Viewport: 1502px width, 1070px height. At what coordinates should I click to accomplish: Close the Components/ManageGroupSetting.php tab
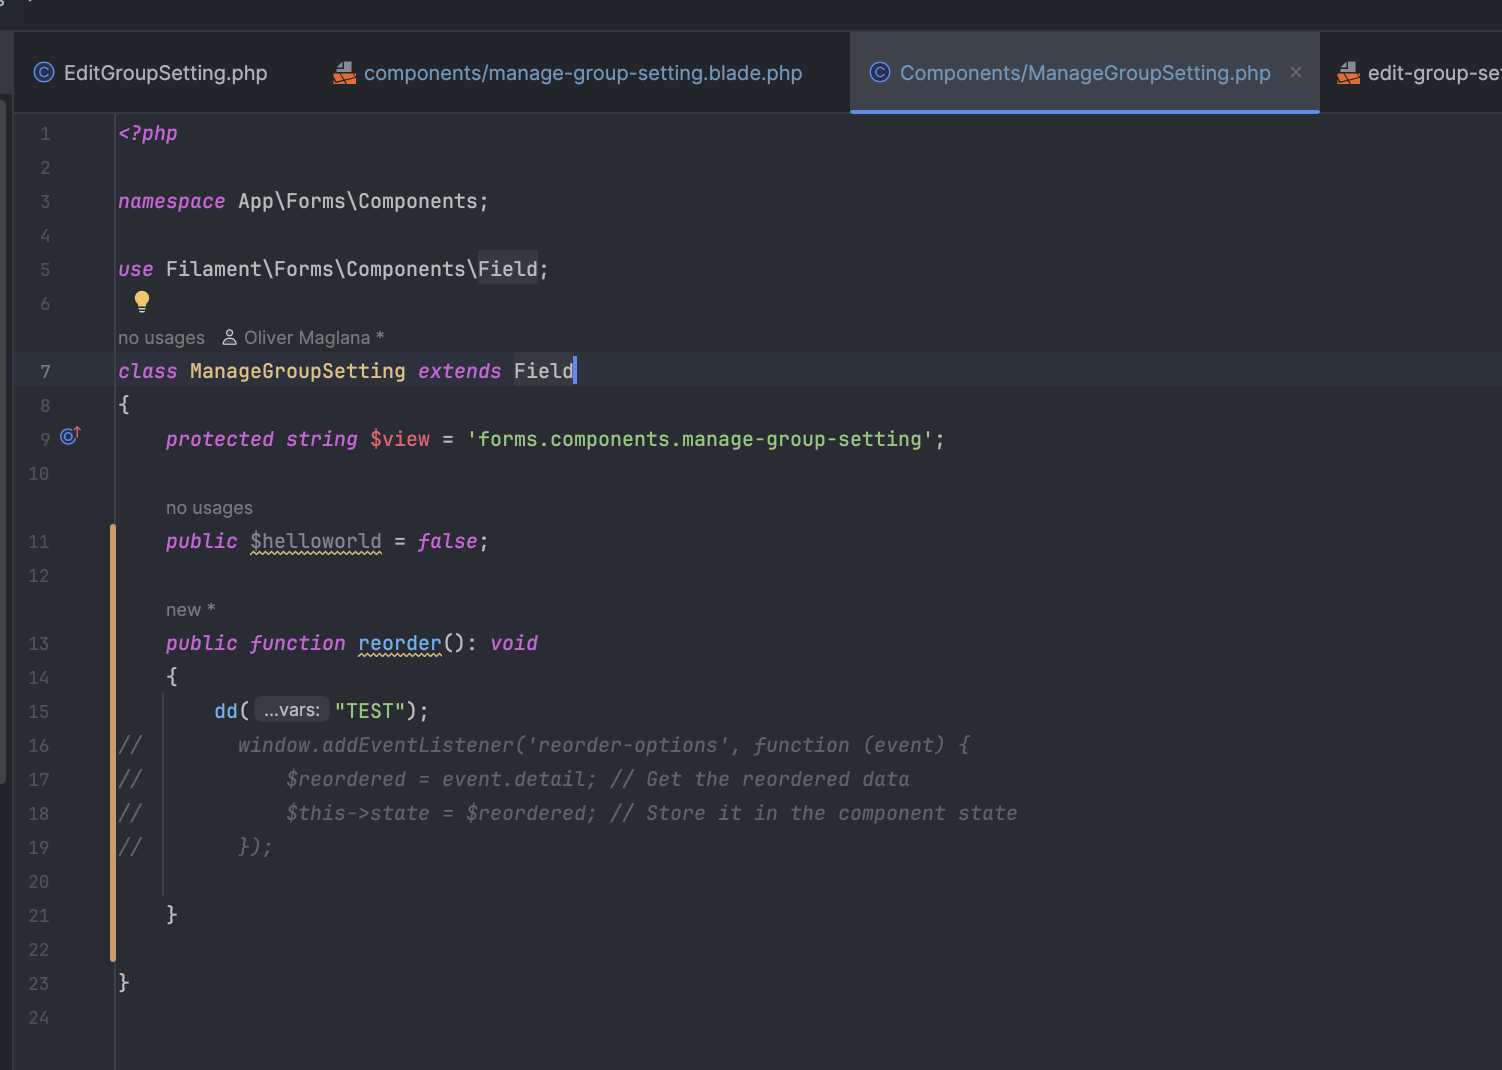tap(1296, 72)
